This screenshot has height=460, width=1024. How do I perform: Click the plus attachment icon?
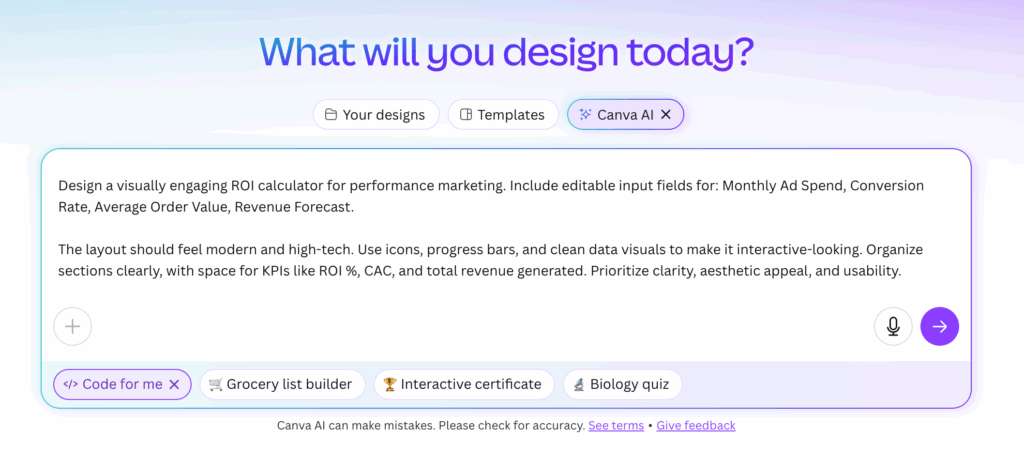point(72,326)
